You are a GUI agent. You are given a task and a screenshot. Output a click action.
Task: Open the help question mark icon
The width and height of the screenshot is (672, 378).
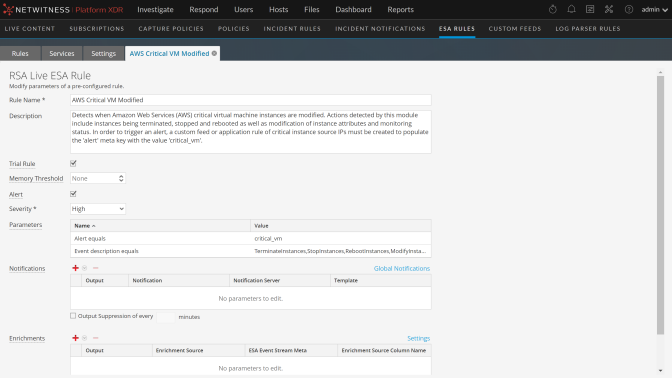[x=629, y=9]
